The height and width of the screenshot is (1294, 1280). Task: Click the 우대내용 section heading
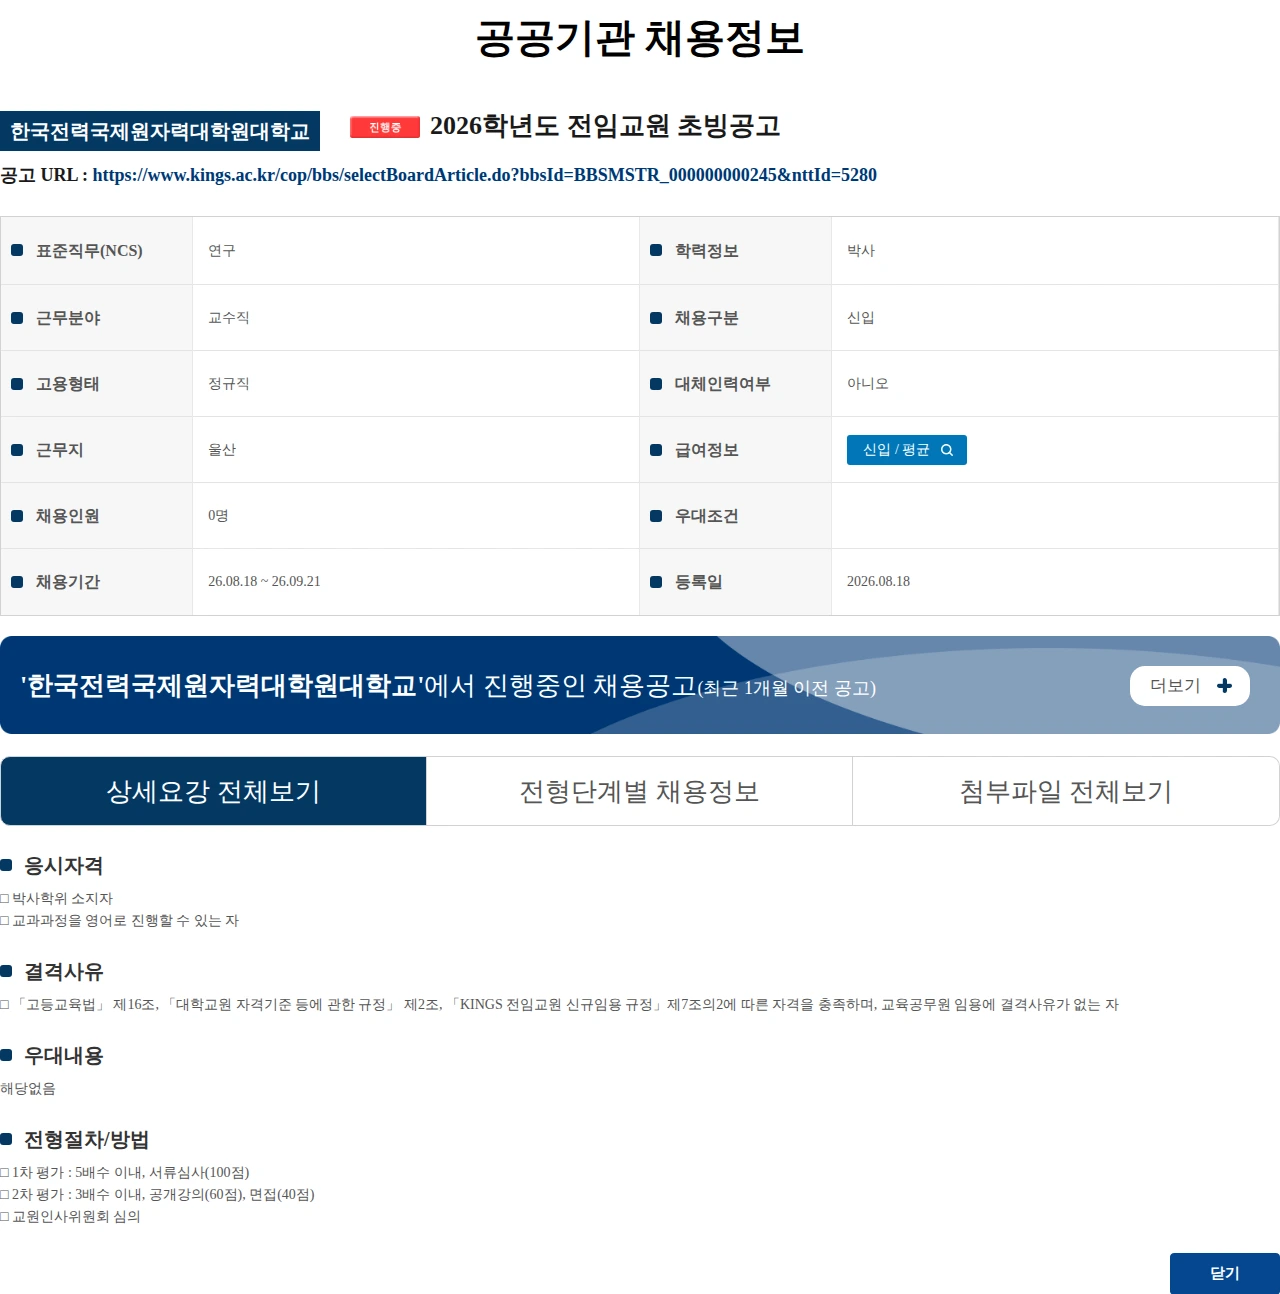click(63, 1056)
